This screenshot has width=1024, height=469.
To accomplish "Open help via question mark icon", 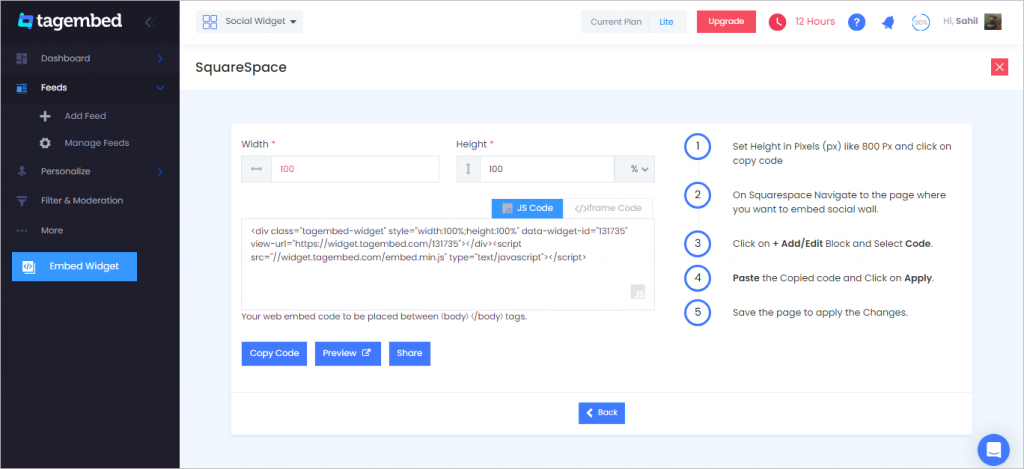I will pyautogui.click(x=857, y=22).
